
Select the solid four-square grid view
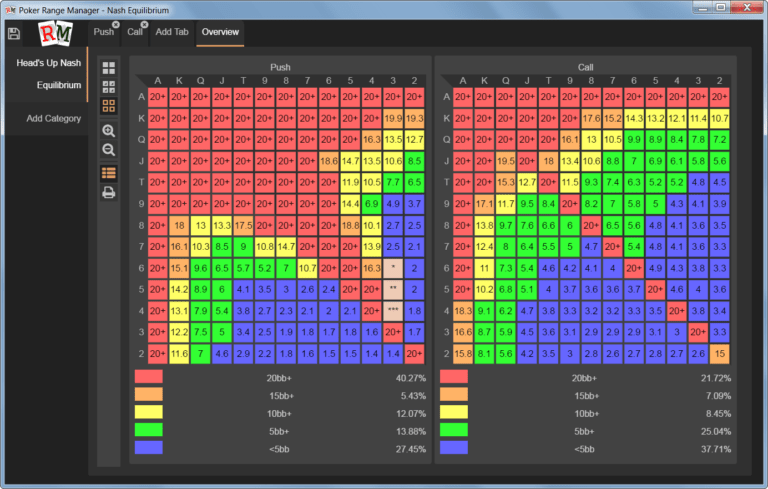point(108,68)
